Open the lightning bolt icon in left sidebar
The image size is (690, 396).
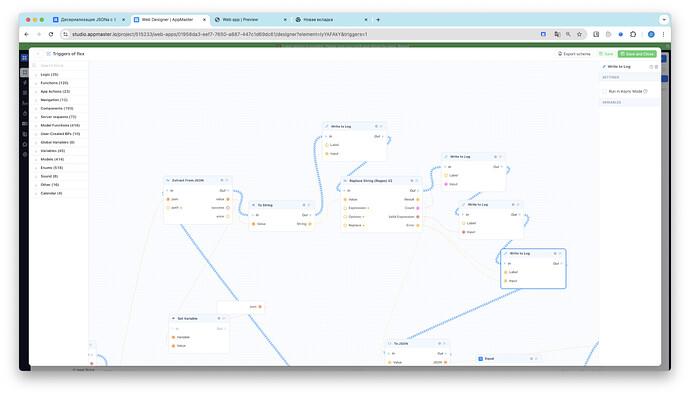pos(25,82)
